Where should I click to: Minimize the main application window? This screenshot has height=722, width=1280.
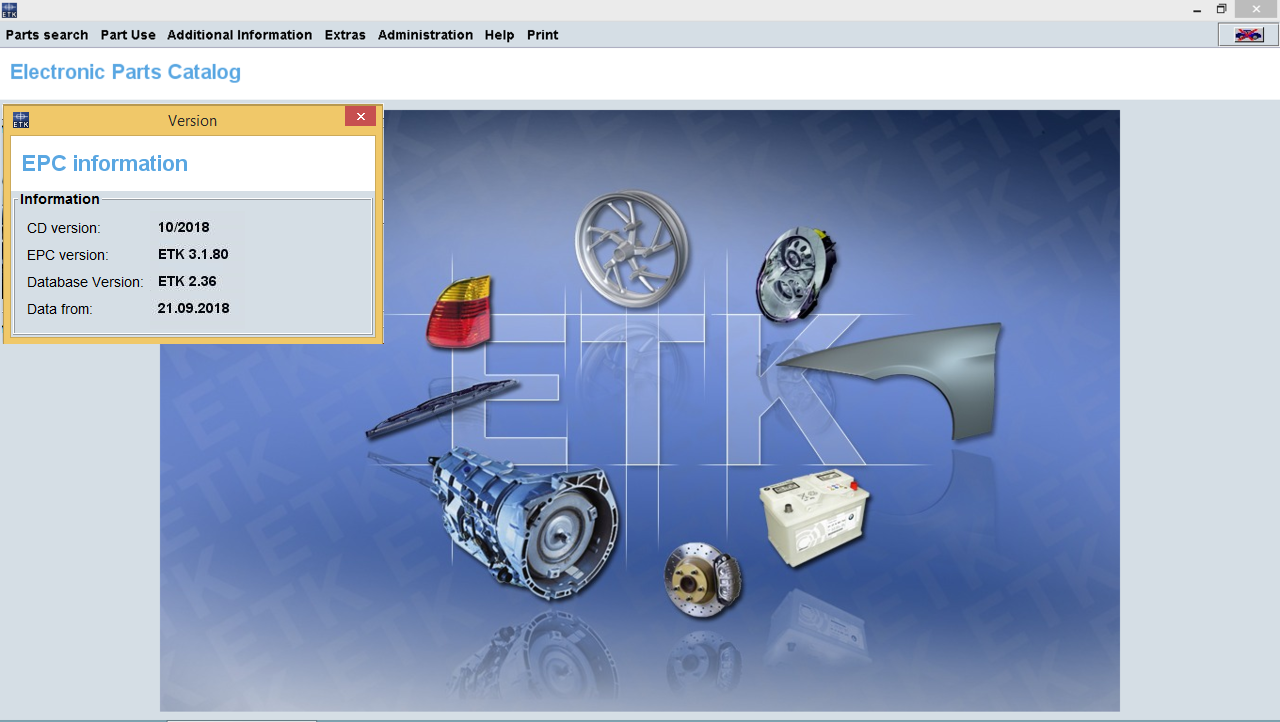pyautogui.click(x=1197, y=10)
